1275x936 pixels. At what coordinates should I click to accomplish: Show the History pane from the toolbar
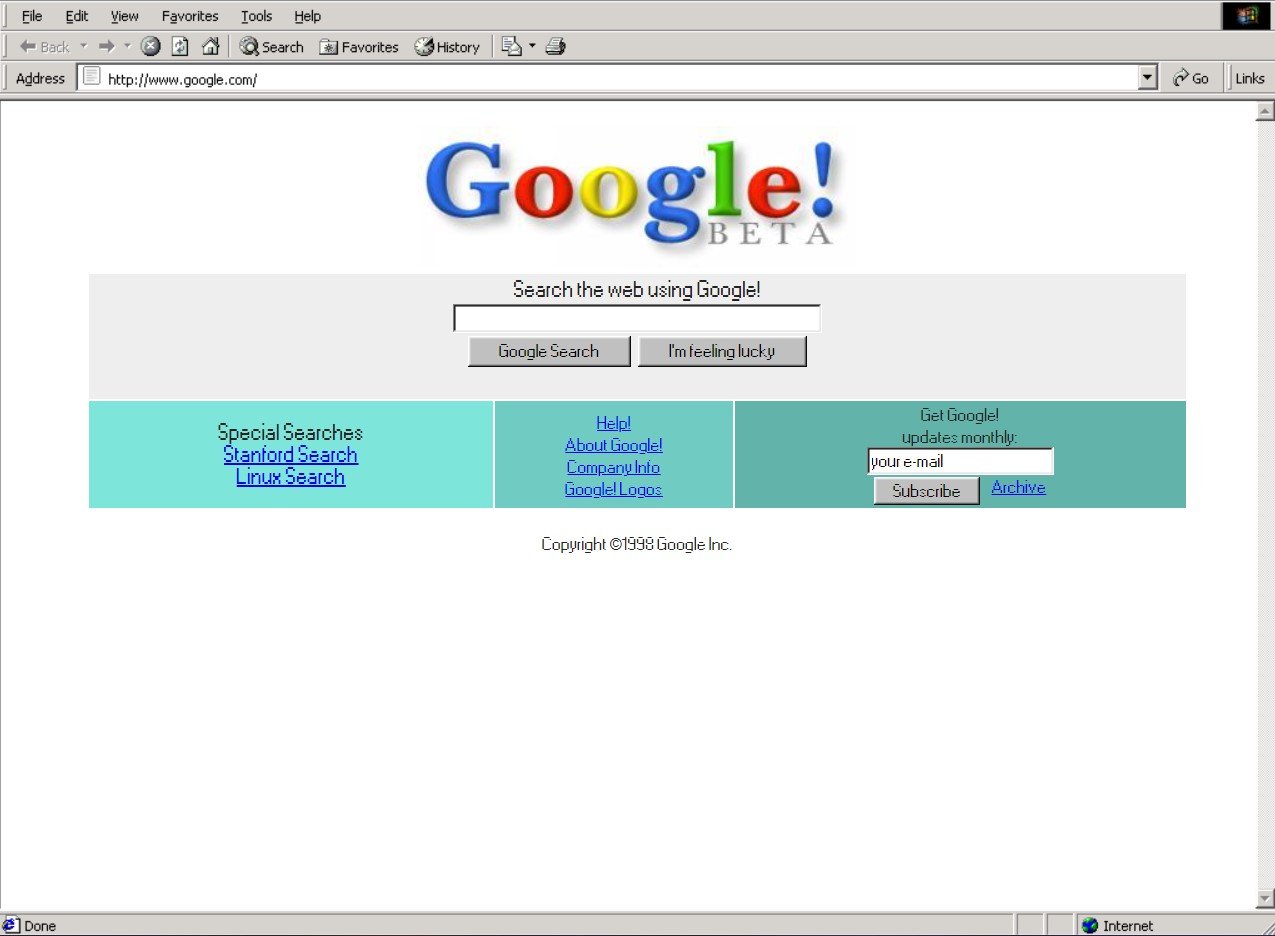point(447,47)
